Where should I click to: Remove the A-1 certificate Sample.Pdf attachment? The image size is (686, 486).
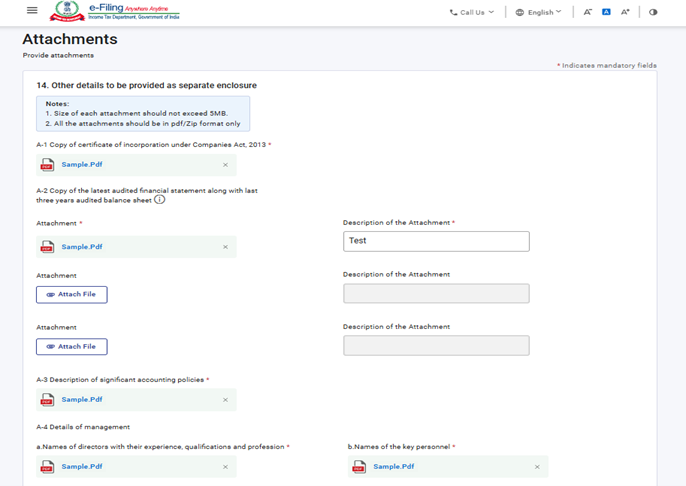click(225, 165)
